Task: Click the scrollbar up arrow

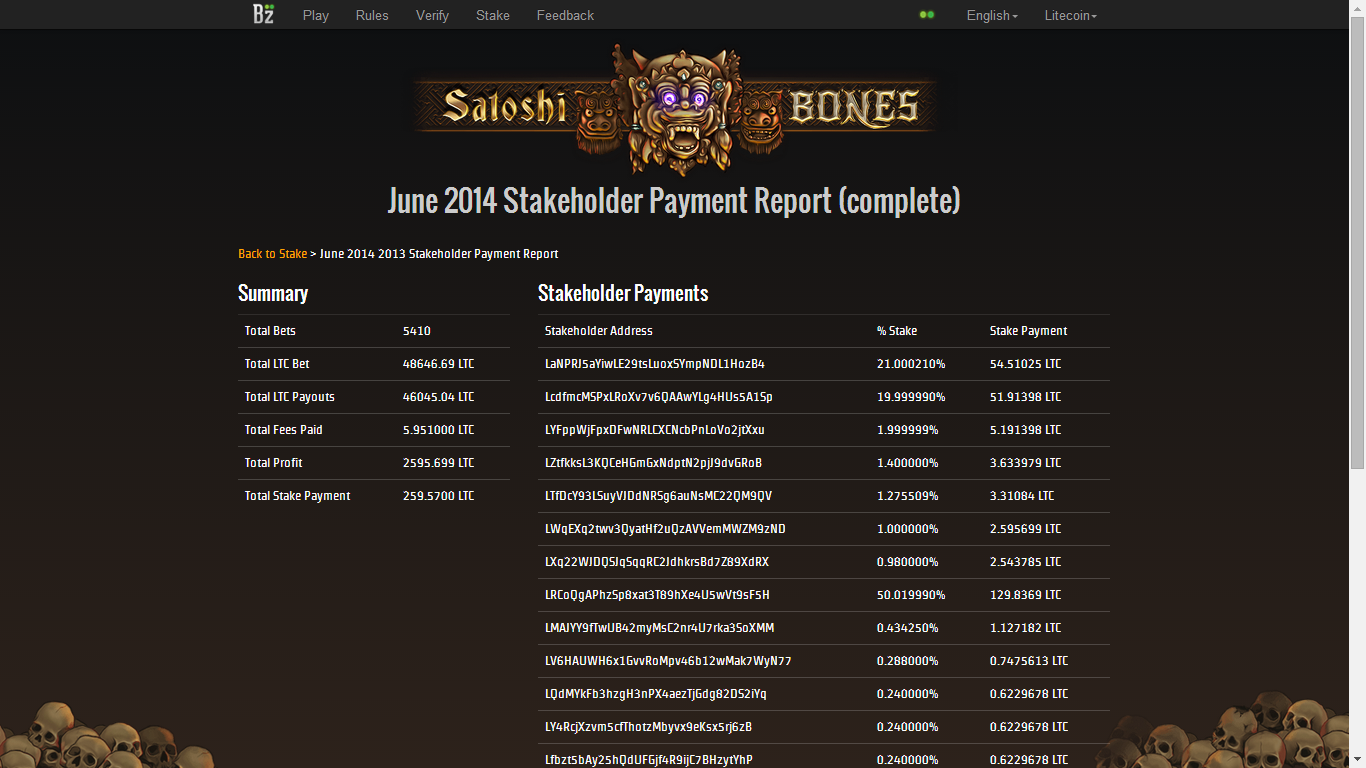Action: pyautogui.click(x=1357, y=7)
